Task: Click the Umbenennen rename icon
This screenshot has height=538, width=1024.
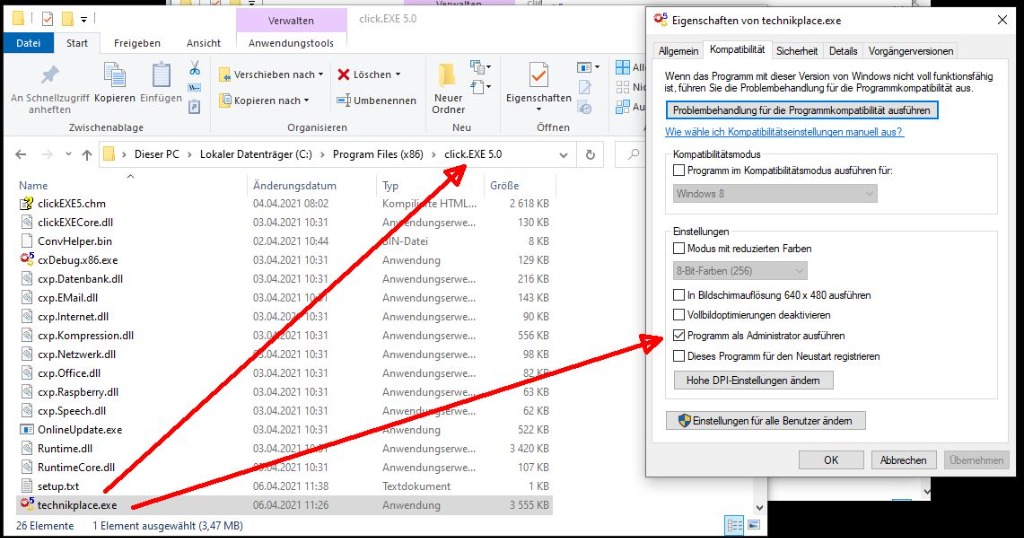Action: [x=344, y=101]
